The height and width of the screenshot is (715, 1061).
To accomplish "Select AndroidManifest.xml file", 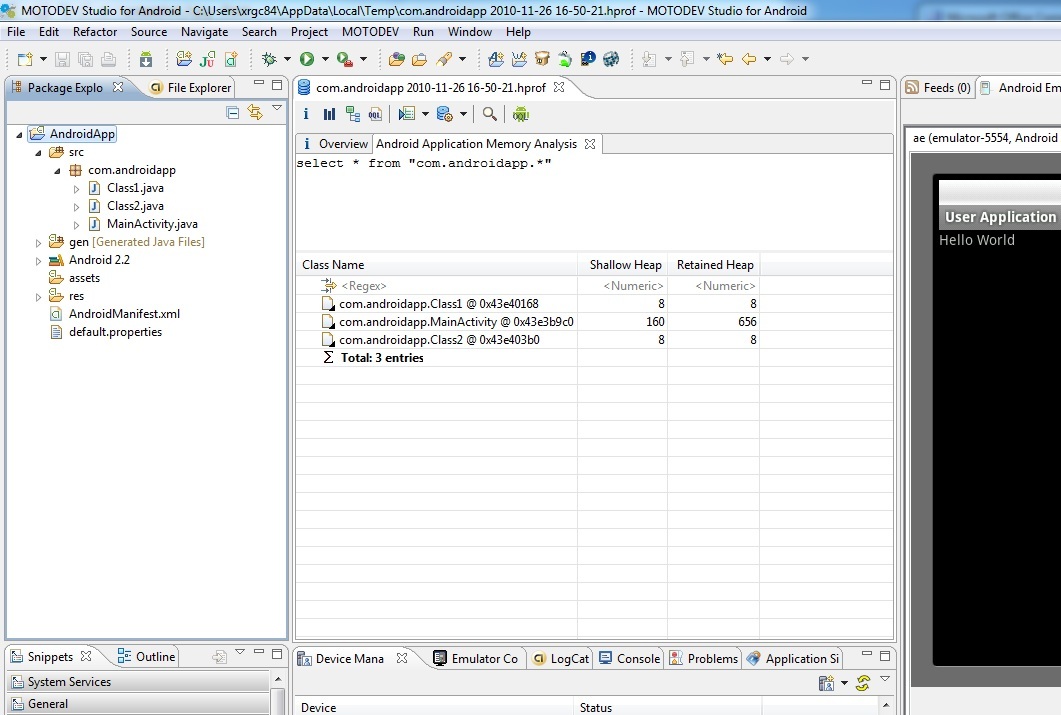I will pos(124,314).
